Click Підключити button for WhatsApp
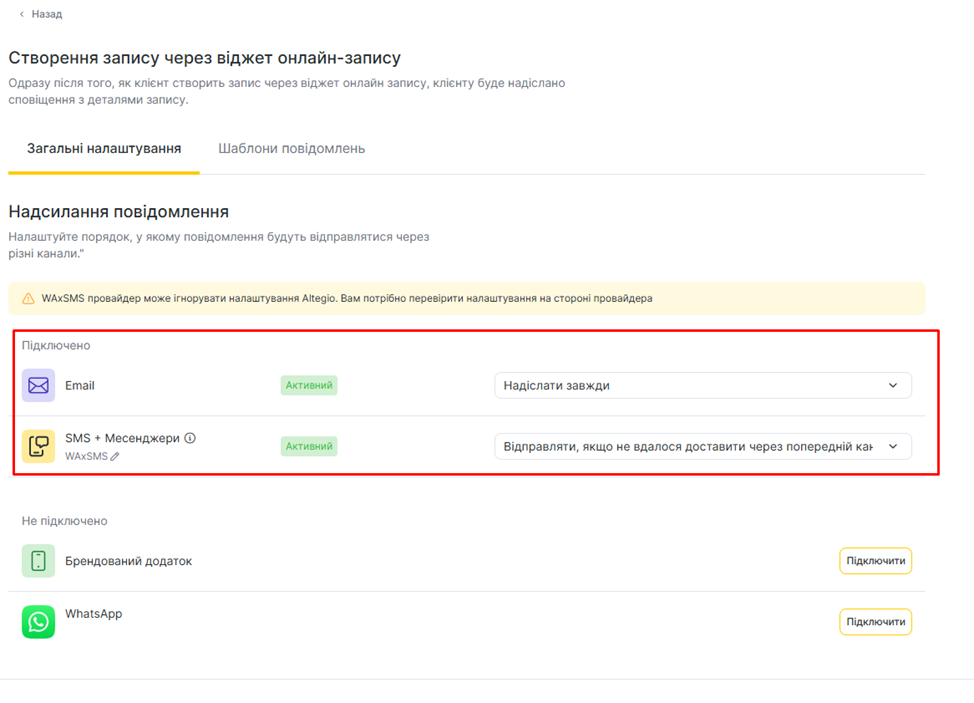 click(875, 622)
